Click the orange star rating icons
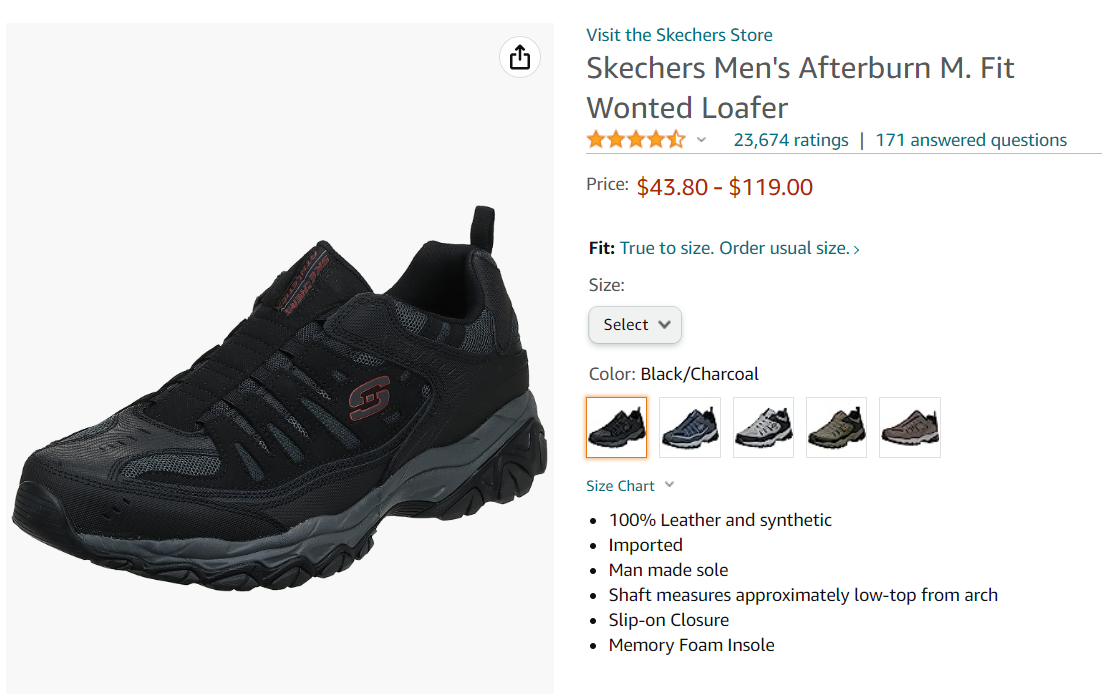The height and width of the screenshot is (694, 1102). coord(635,140)
